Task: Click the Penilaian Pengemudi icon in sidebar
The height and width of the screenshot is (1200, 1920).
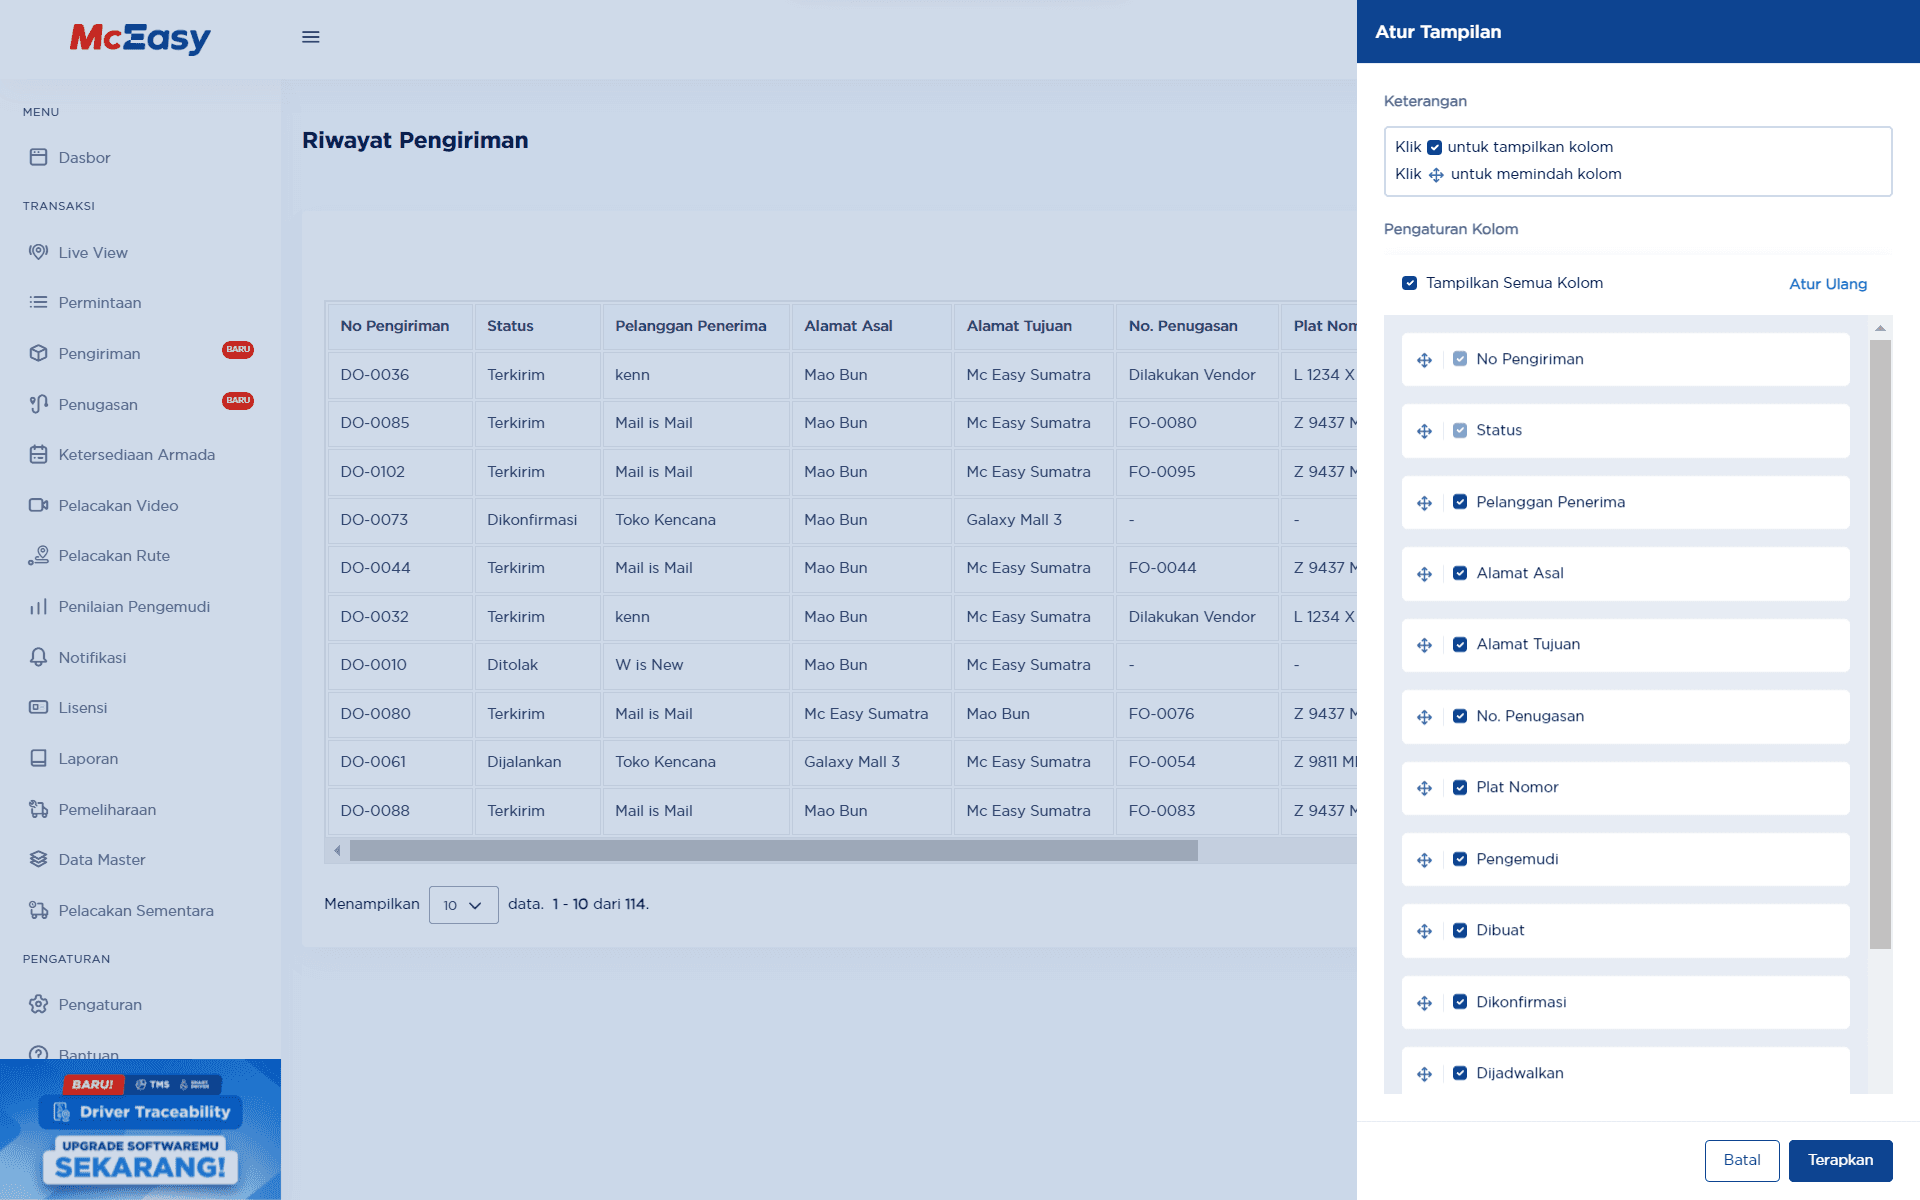Action: 37,606
